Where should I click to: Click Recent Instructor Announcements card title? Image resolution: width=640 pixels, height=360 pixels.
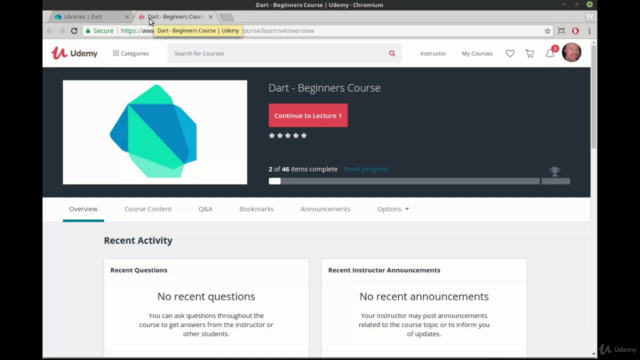click(384, 270)
